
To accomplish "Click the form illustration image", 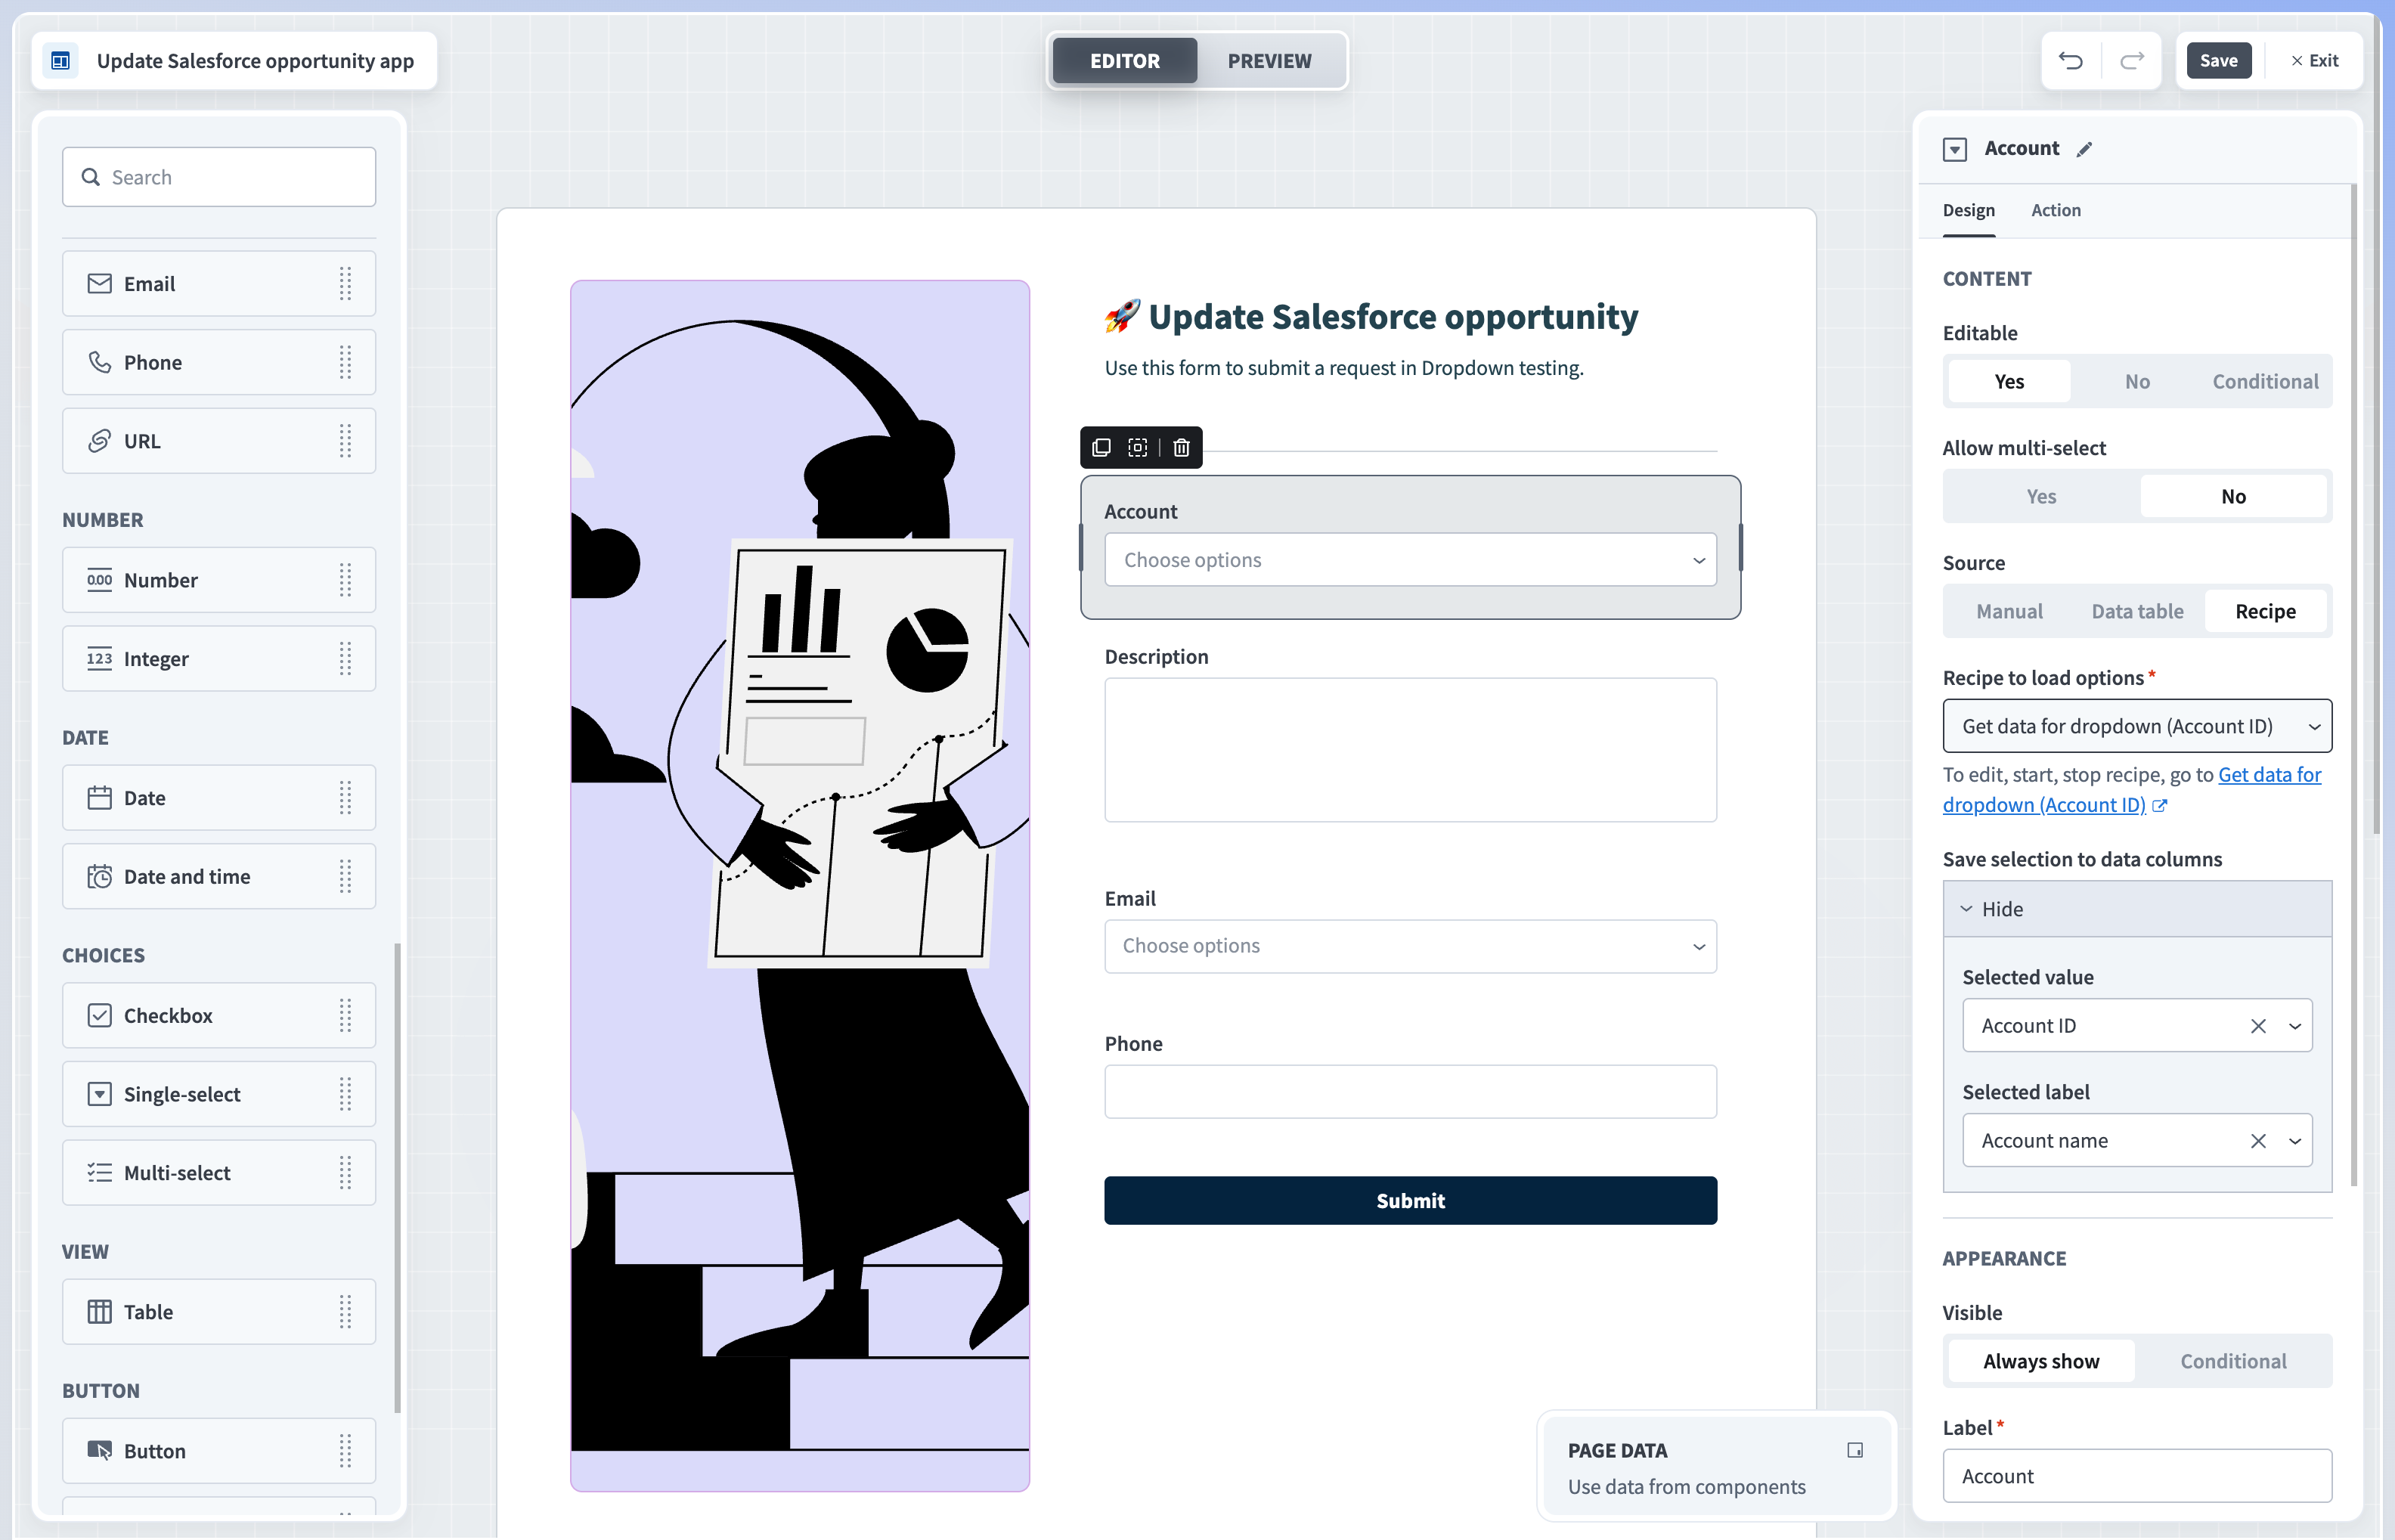I will click(x=800, y=886).
